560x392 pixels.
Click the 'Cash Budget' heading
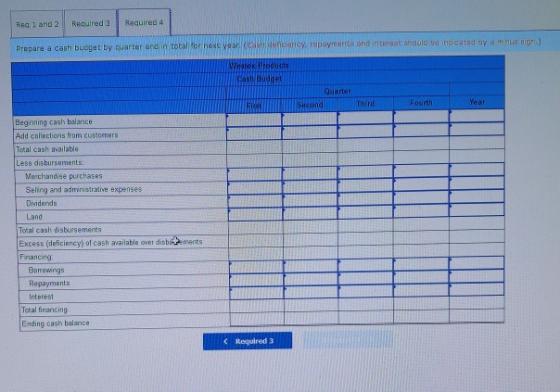tap(259, 79)
